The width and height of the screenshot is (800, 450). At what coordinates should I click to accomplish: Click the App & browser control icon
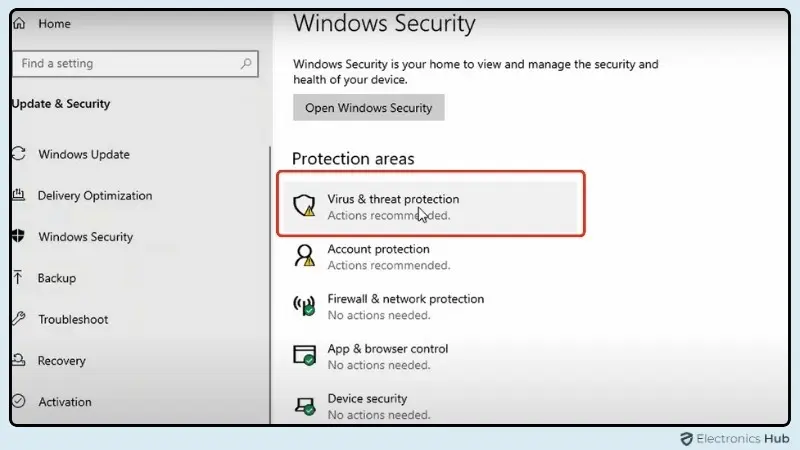click(304, 356)
